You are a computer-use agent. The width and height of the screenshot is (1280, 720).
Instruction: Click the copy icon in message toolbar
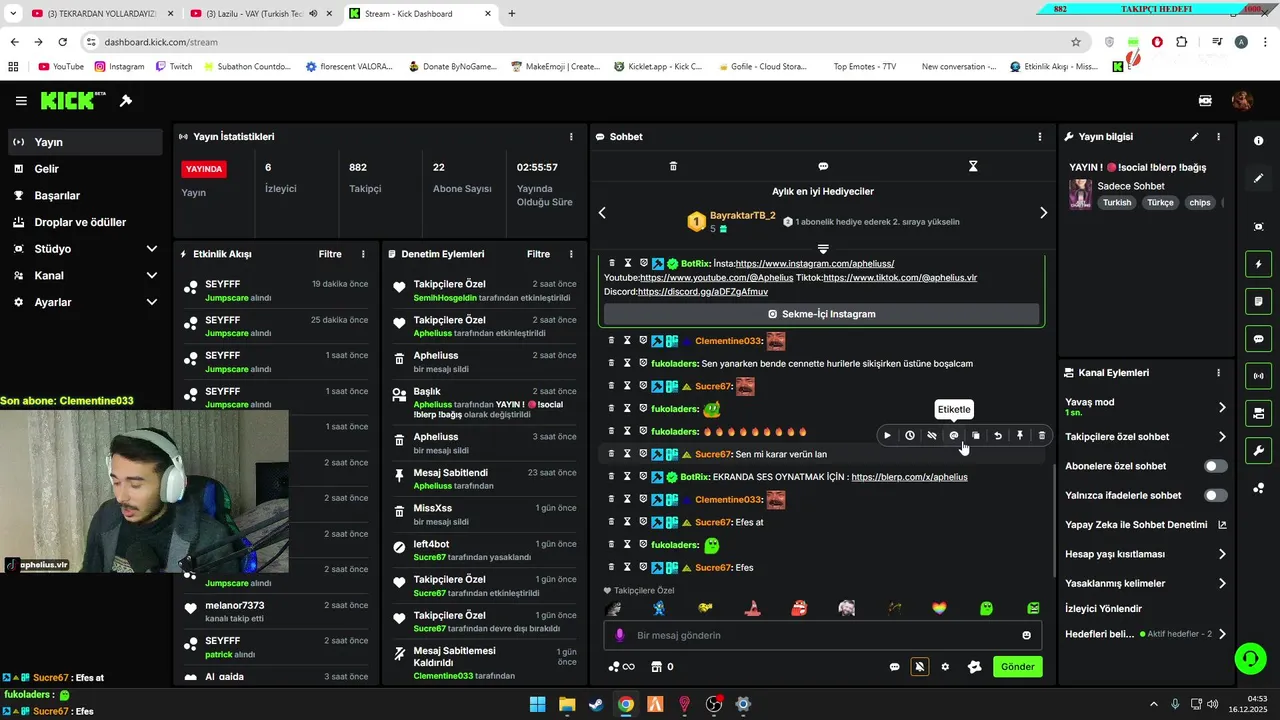(976, 435)
